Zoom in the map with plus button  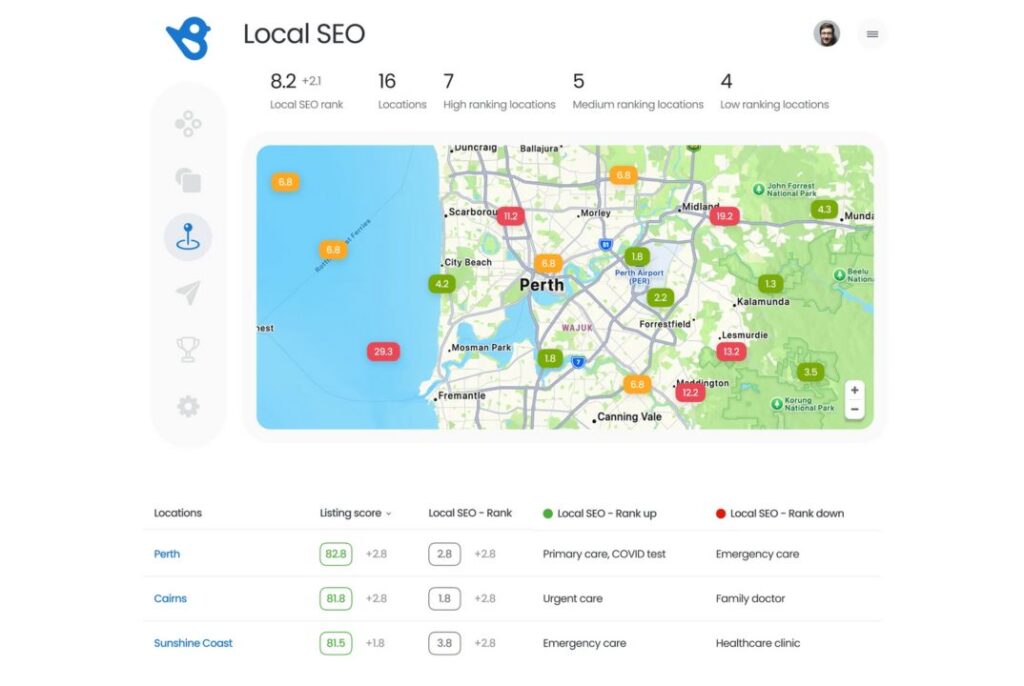click(x=854, y=390)
